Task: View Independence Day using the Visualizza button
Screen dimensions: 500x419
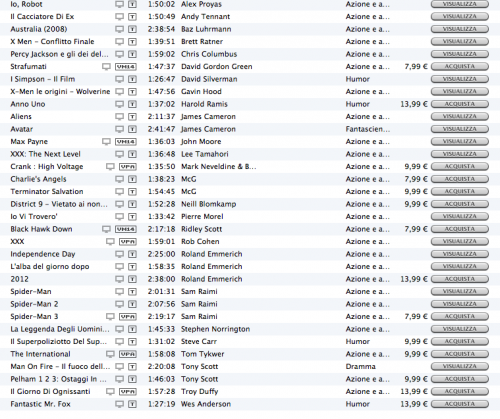Action: 460,254
